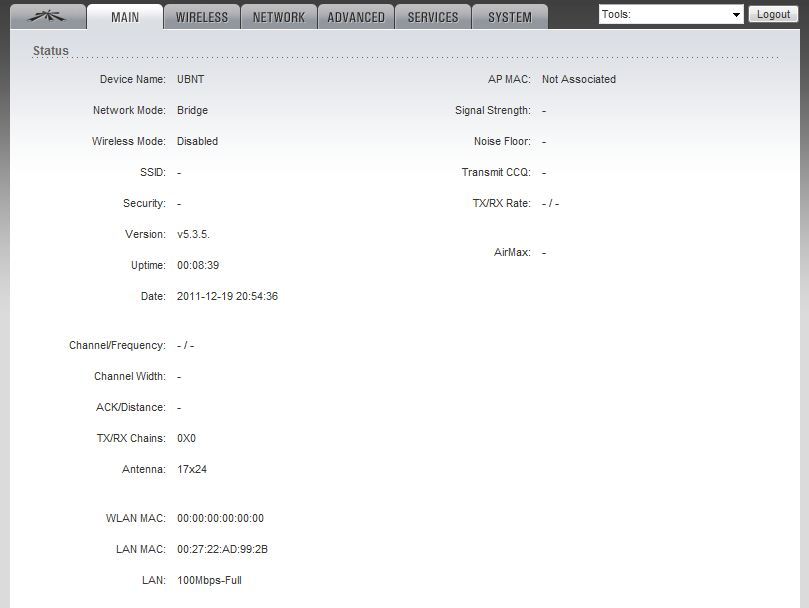Select LAN MAC 00:27:22:AD:99:2B
The height and width of the screenshot is (608, 809).
coord(222,549)
